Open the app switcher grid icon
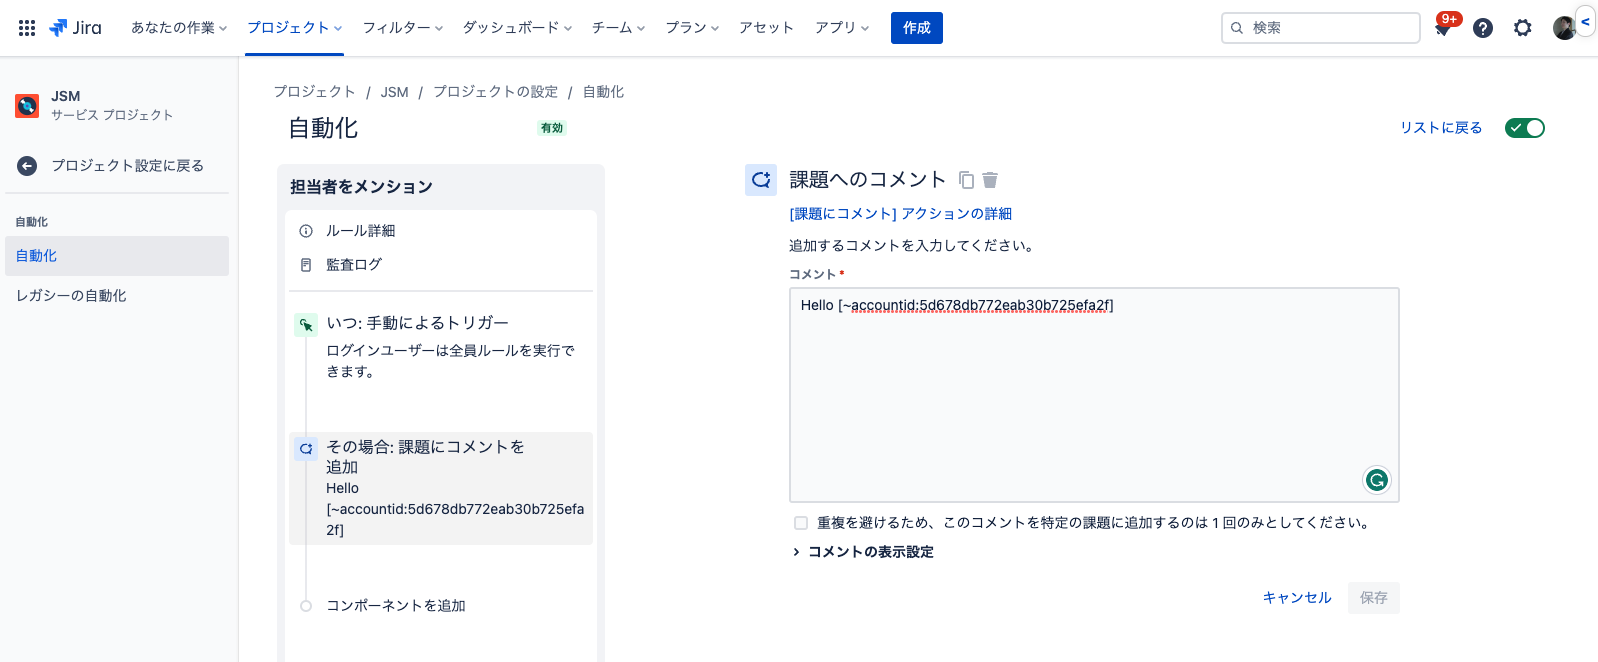 [27, 28]
